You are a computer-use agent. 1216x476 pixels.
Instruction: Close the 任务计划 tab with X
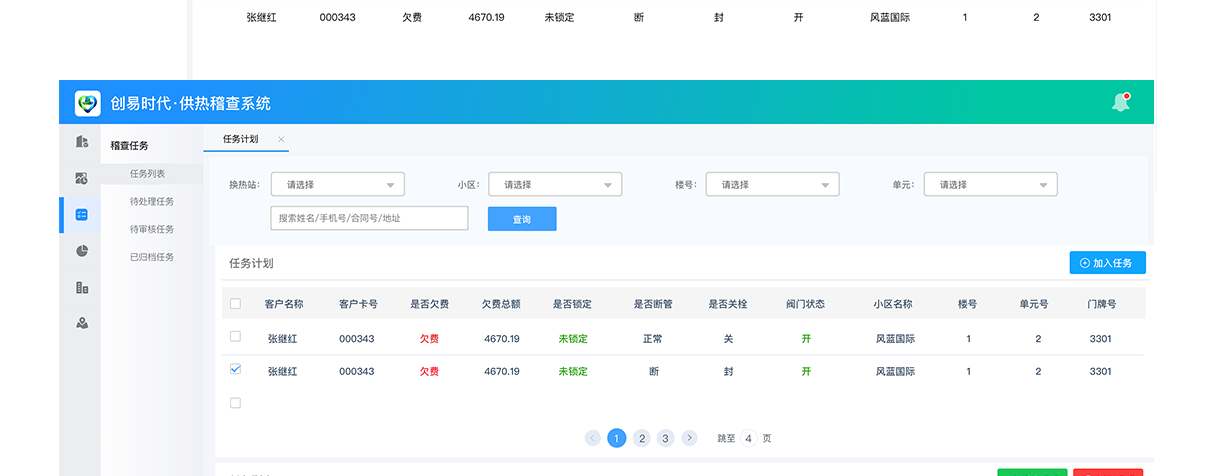[281, 139]
